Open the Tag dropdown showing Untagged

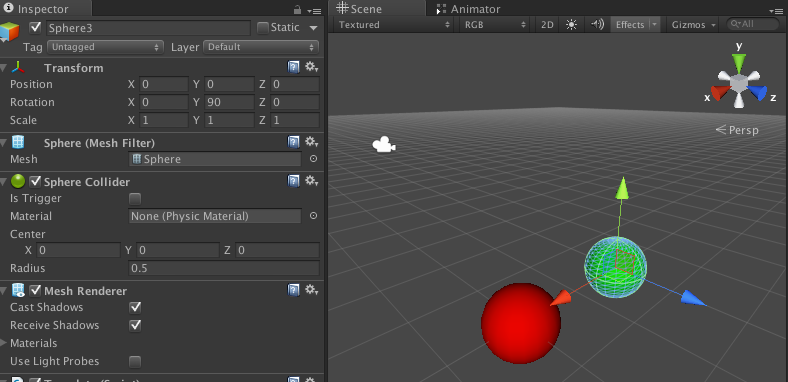click(x=106, y=47)
